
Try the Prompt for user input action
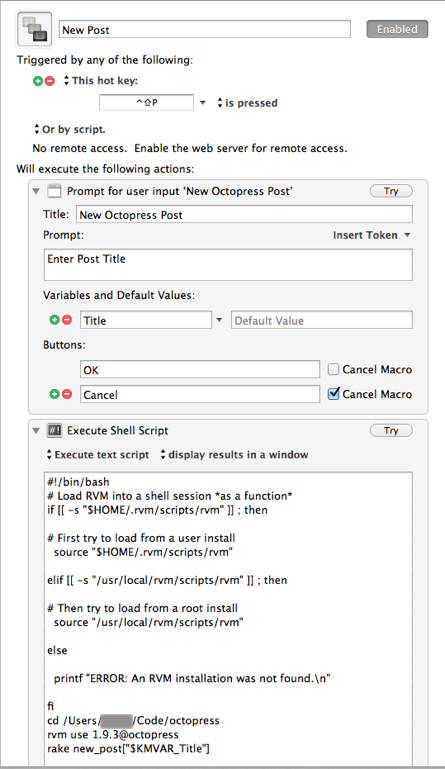coord(391,191)
